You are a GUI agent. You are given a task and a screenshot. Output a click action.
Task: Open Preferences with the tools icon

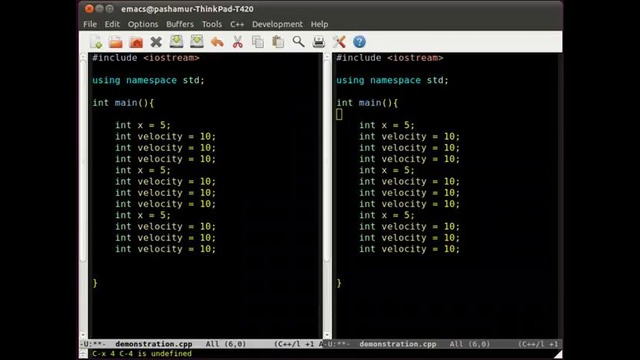339,42
